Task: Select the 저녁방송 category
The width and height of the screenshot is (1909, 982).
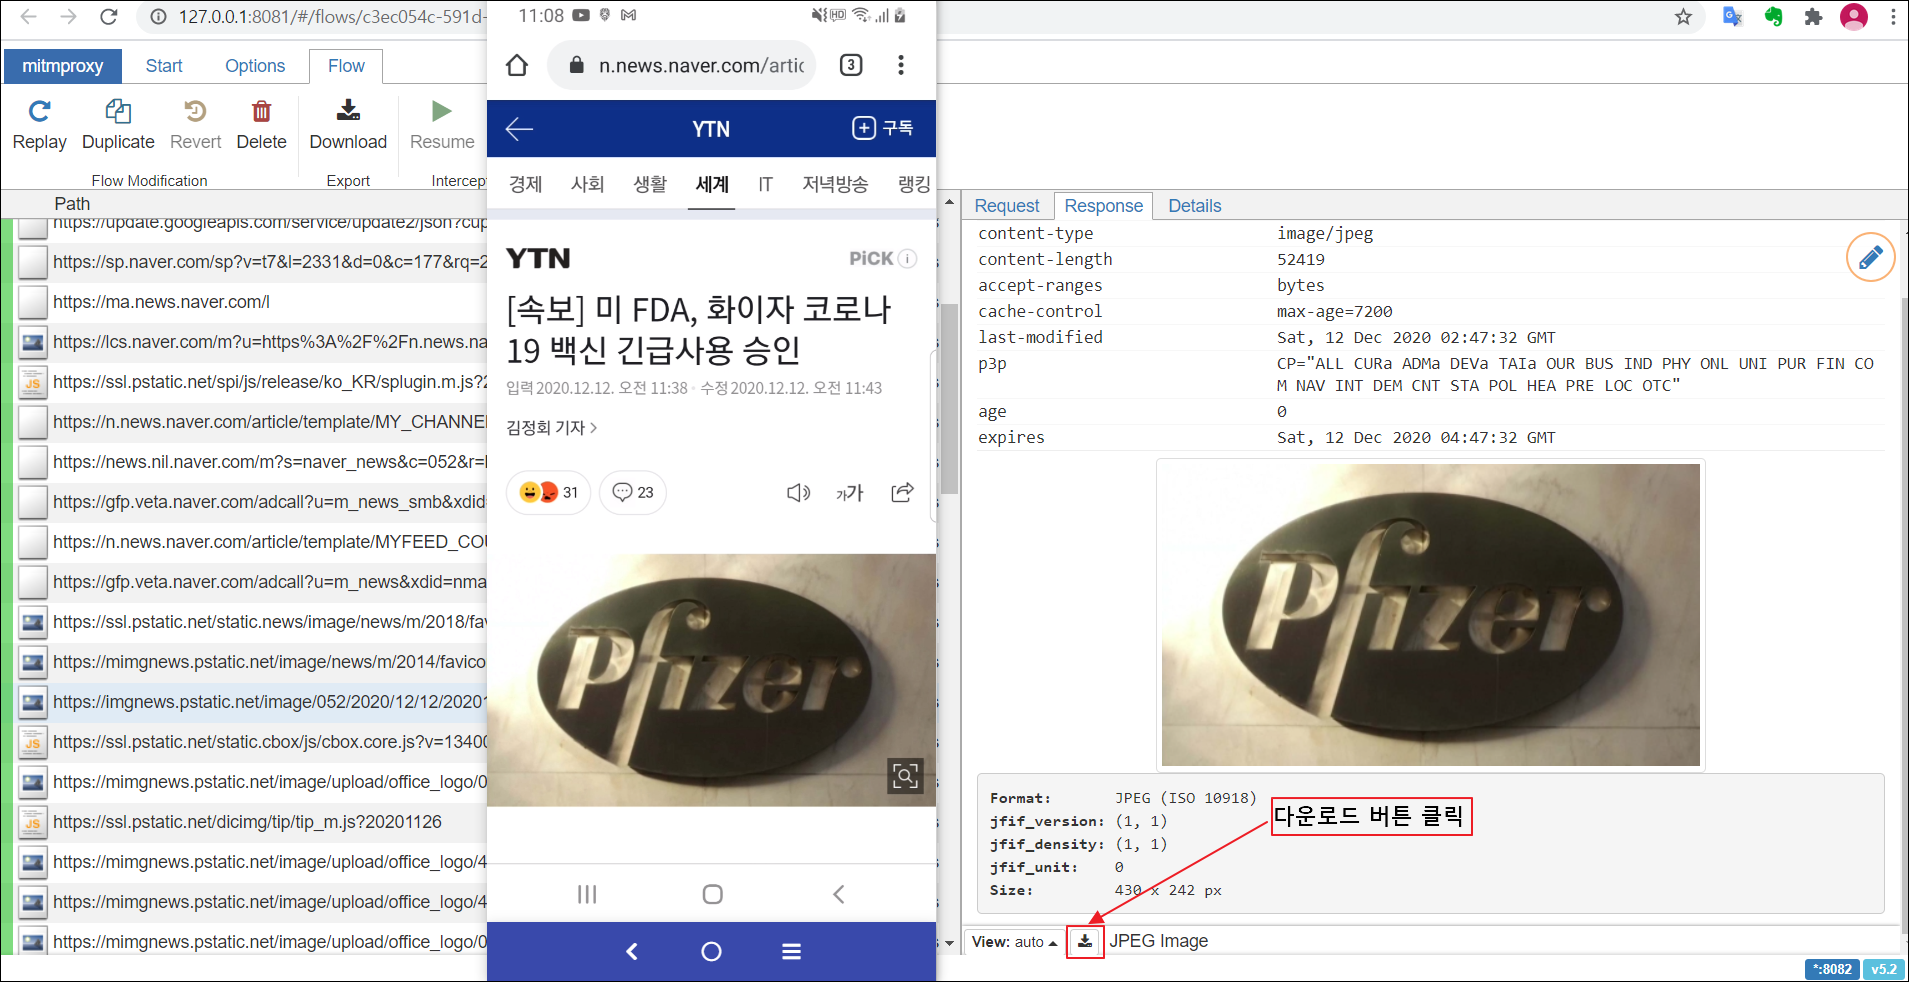Action: click(x=835, y=184)
